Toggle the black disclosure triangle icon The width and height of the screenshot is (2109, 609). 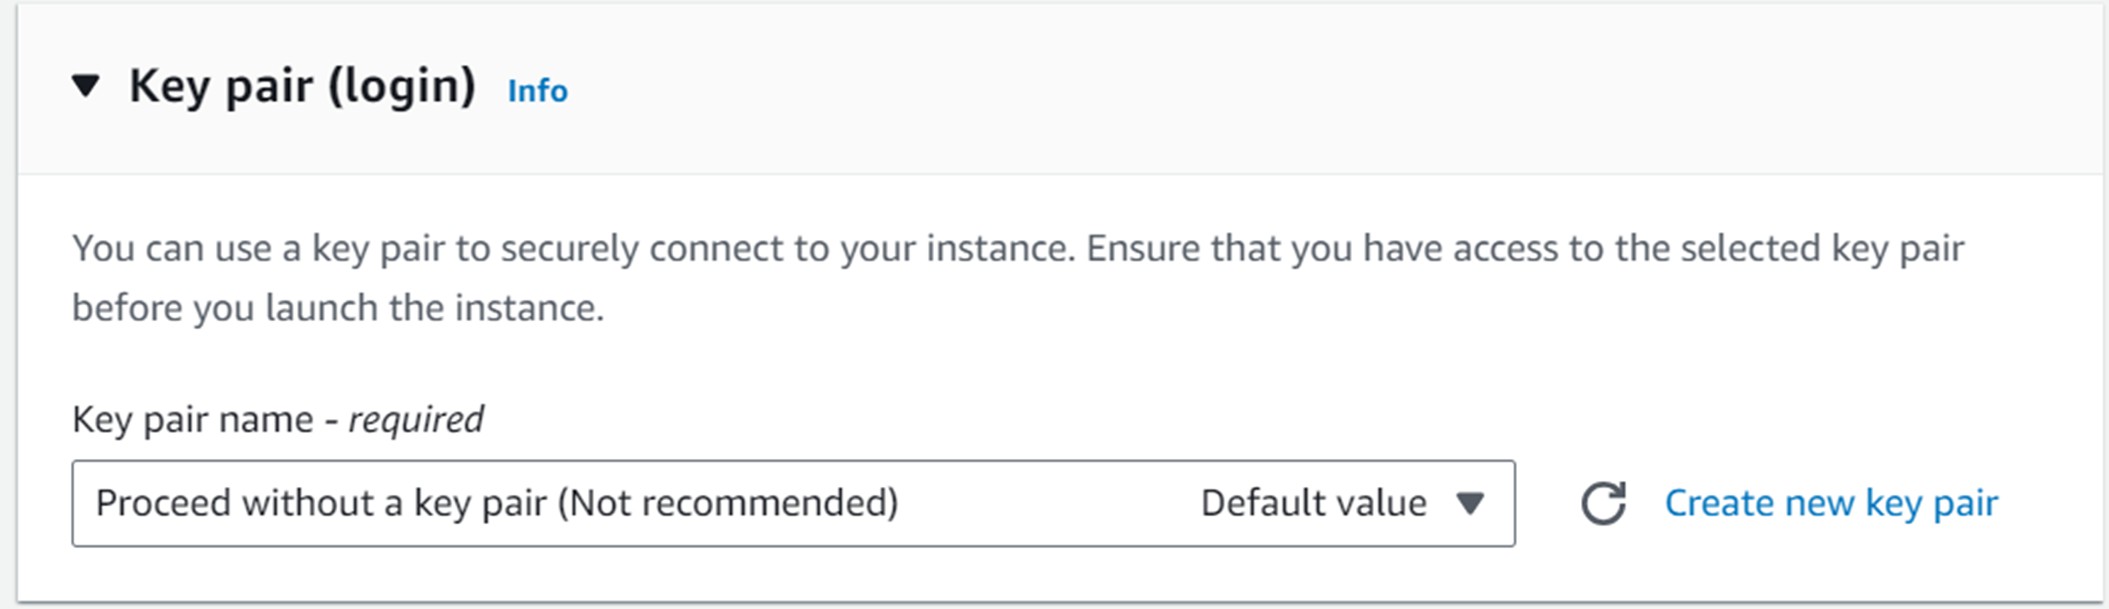[x=87, y=86]
